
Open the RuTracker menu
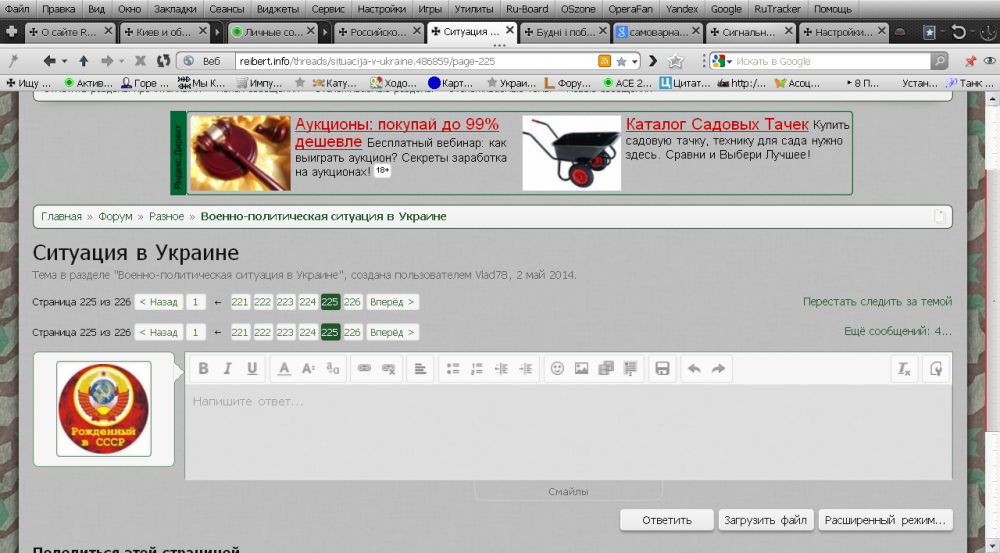tap(777, 9)
